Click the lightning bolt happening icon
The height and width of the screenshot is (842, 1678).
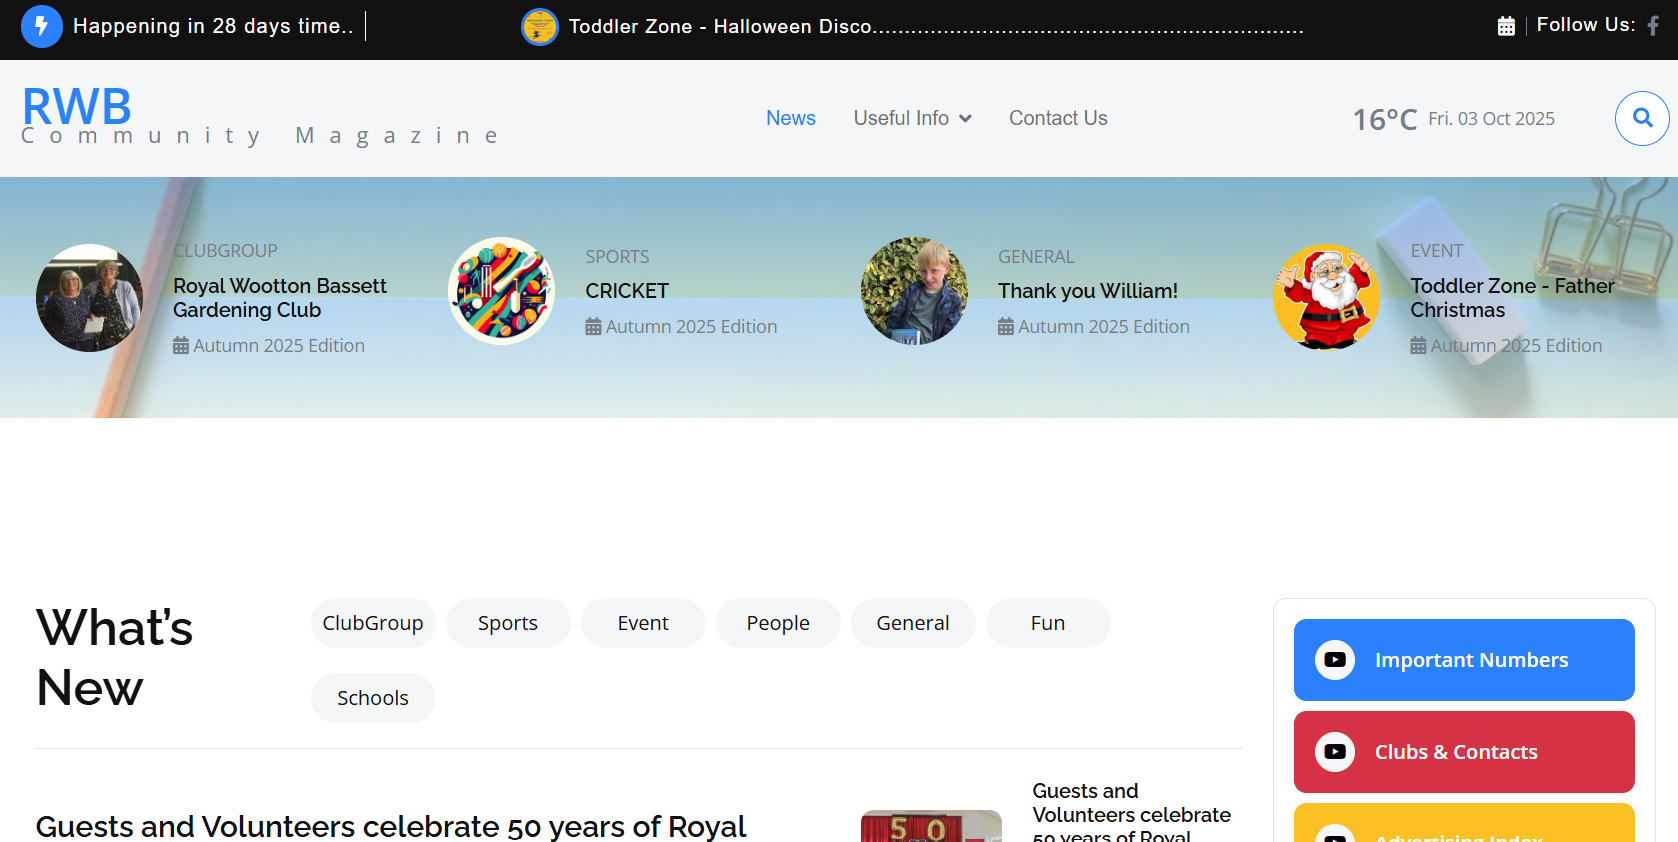[41, 26]
